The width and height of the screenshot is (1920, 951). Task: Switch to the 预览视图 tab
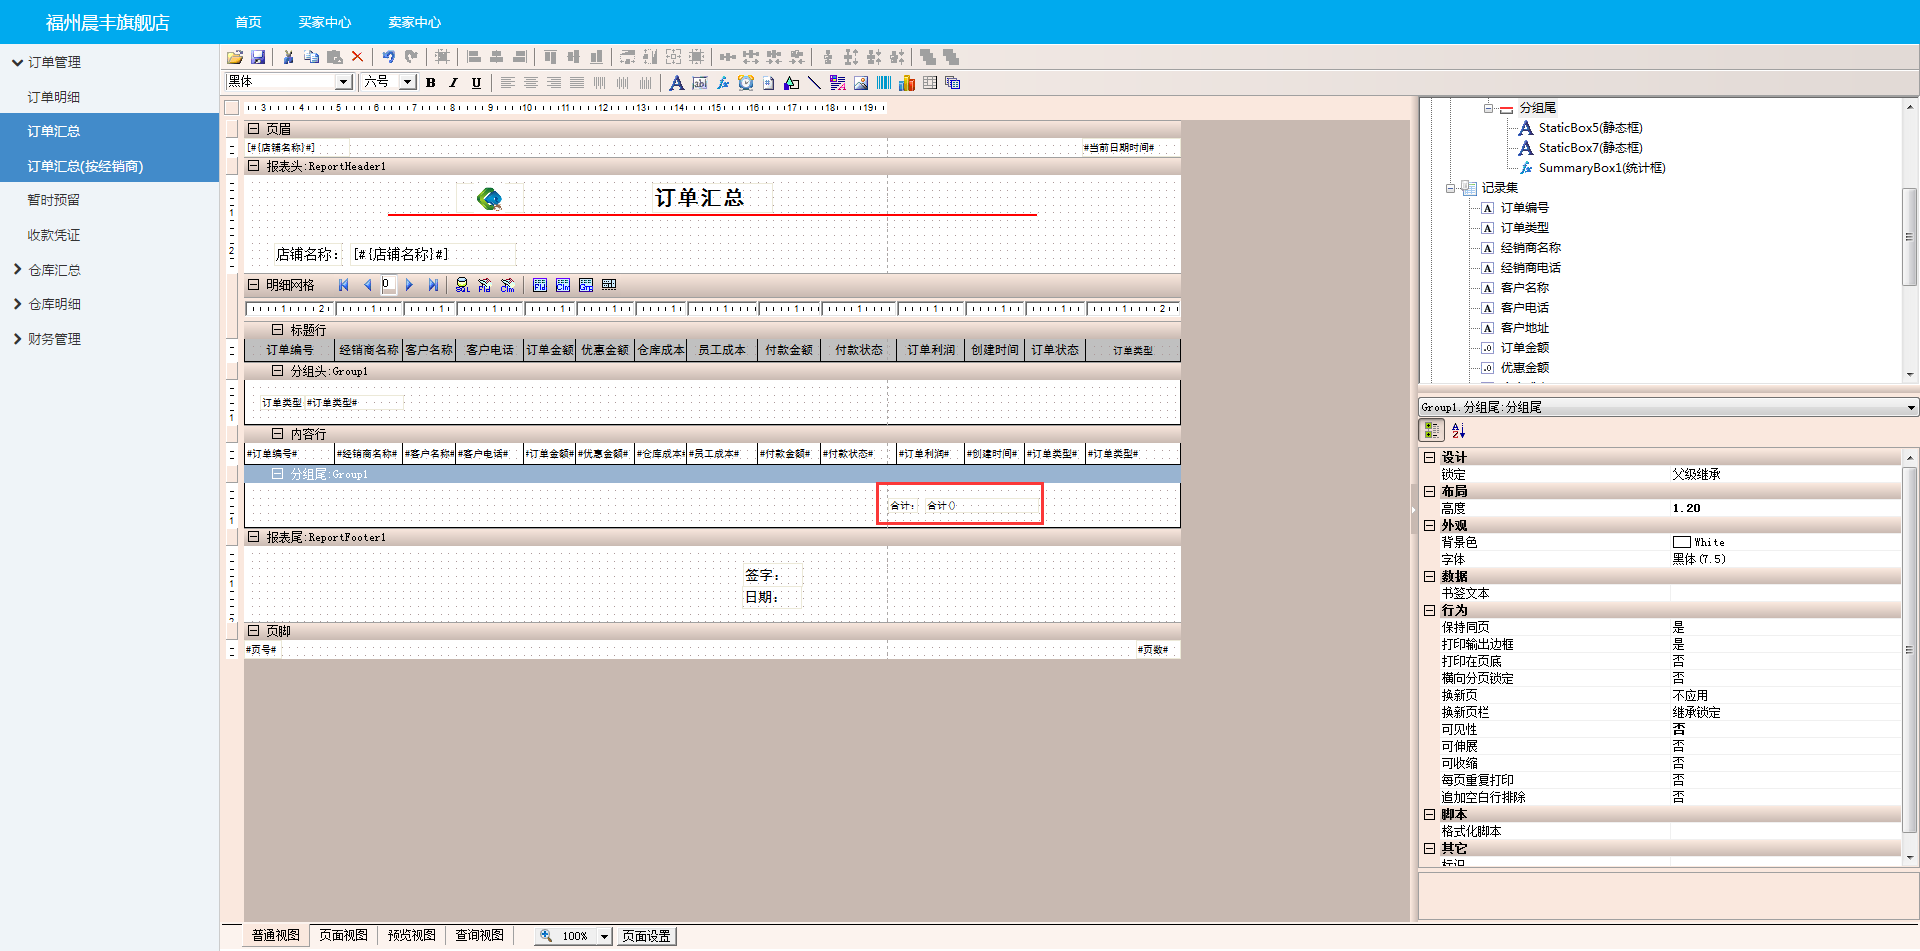[x=411, y=935]
